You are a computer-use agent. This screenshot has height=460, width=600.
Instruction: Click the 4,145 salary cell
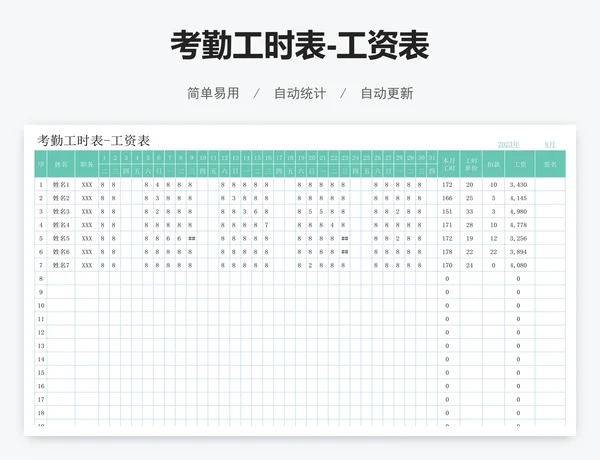pyautogui.click(x=518, y=198)
